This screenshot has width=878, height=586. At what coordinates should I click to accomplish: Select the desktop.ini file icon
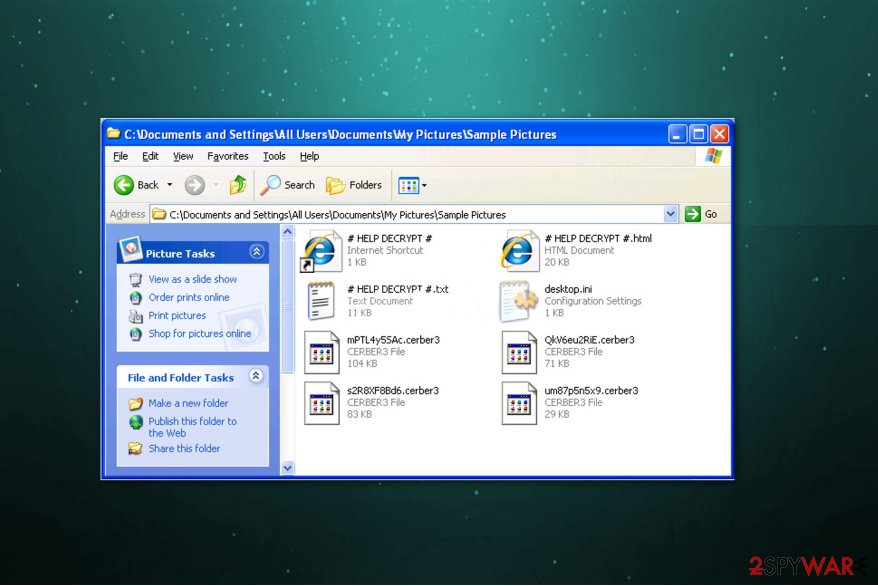(518, 301)
